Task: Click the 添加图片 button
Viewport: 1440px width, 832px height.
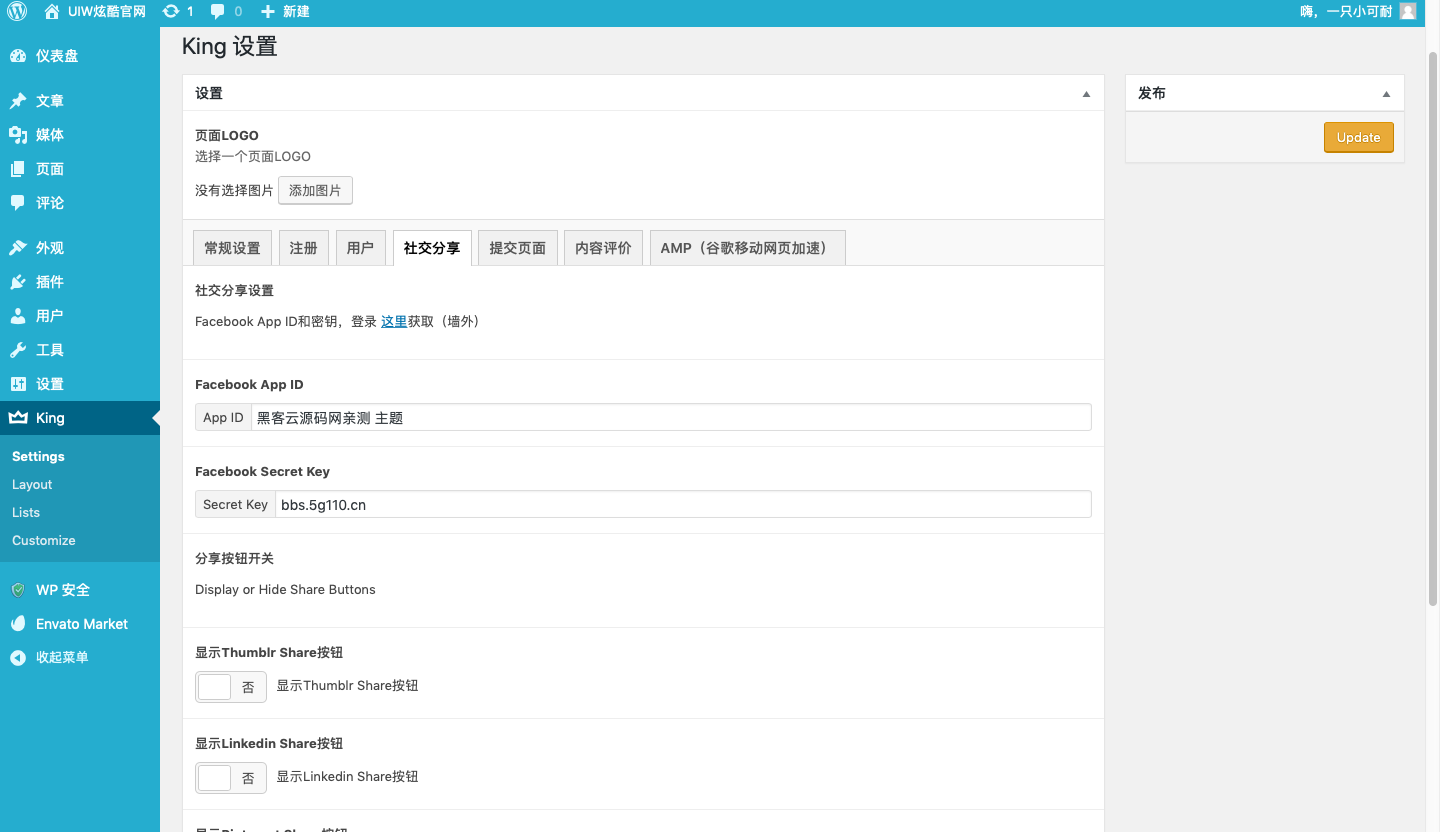Action: [315, 190]
